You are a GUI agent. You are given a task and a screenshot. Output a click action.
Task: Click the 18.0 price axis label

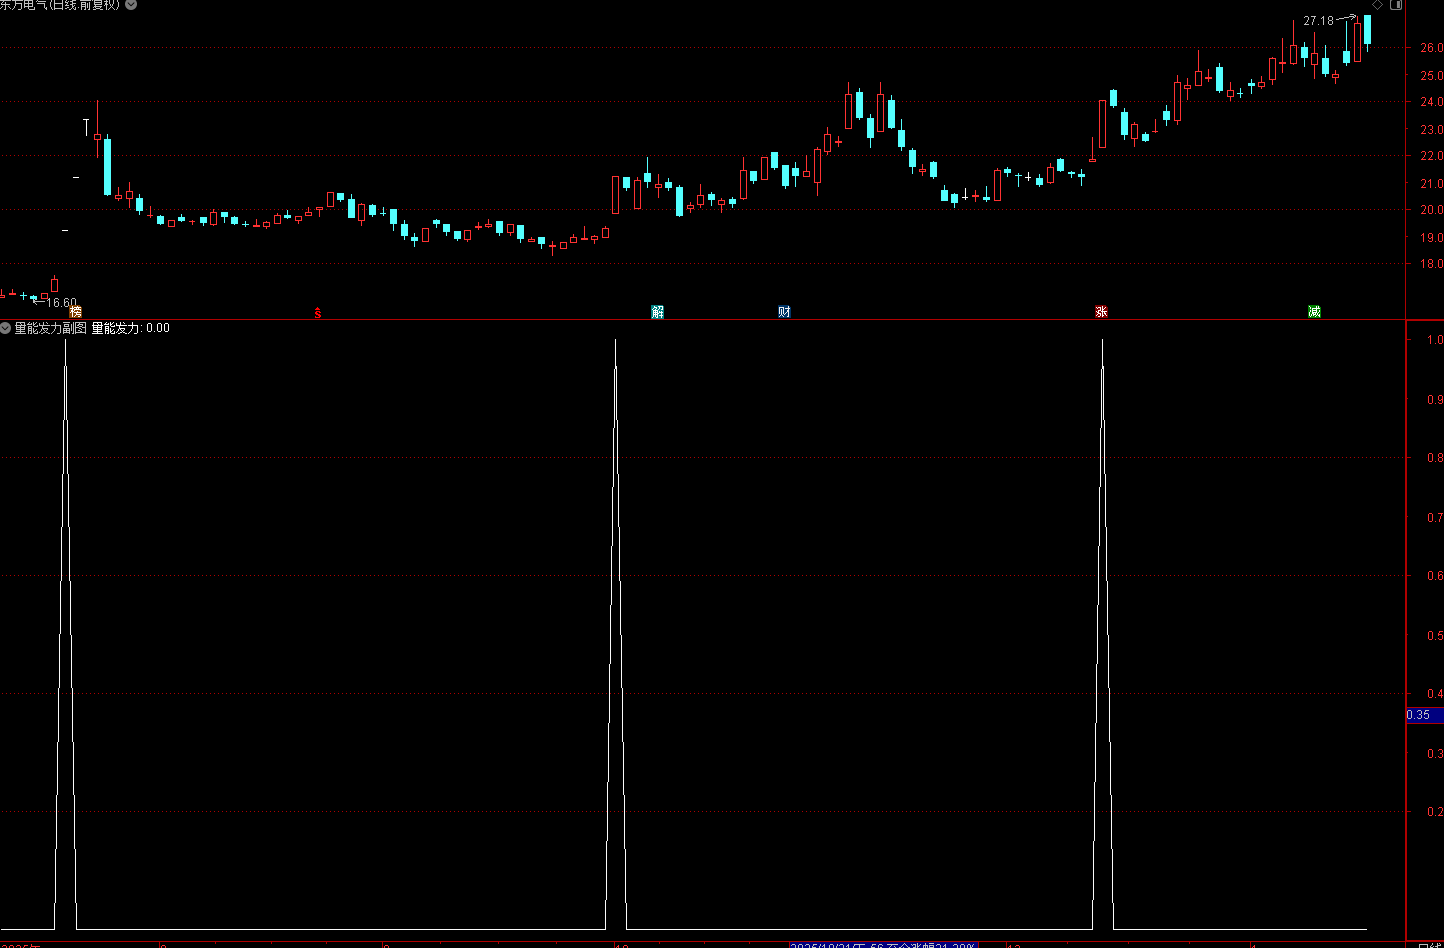(1431, 264)
